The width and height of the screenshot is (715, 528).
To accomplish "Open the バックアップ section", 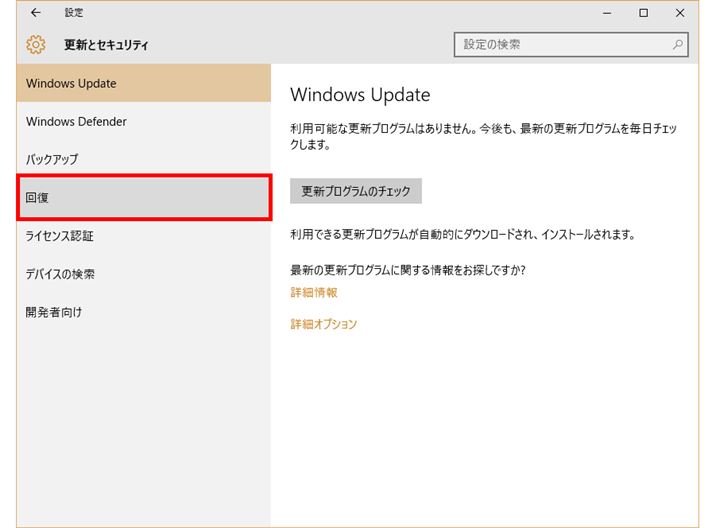I will pos(144,159).
